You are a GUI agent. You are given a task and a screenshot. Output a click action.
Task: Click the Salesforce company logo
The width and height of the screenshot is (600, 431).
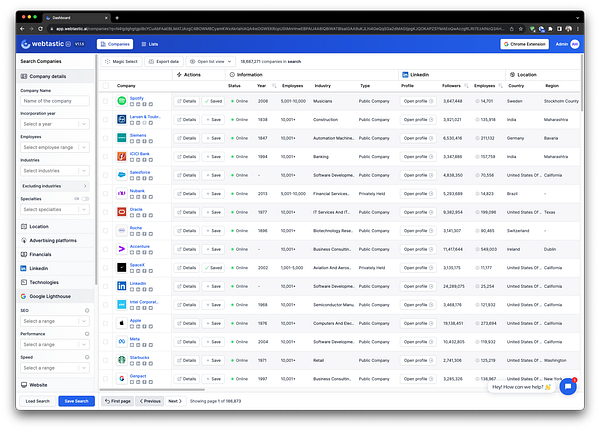[x=121, y=175]
